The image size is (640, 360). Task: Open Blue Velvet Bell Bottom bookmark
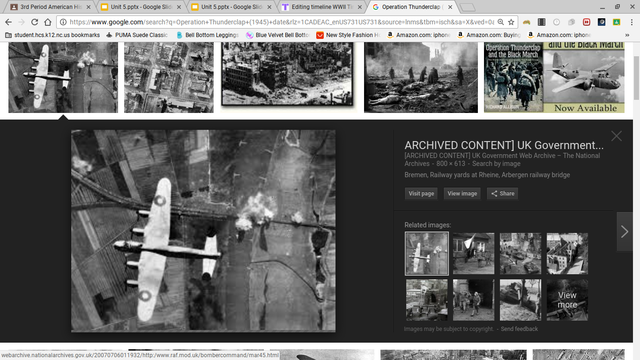tap(278, 35)
